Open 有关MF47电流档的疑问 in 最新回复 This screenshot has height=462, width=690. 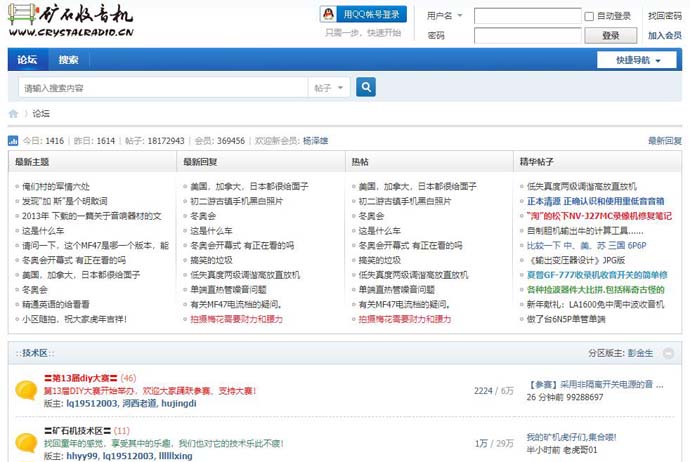[236, 304]
